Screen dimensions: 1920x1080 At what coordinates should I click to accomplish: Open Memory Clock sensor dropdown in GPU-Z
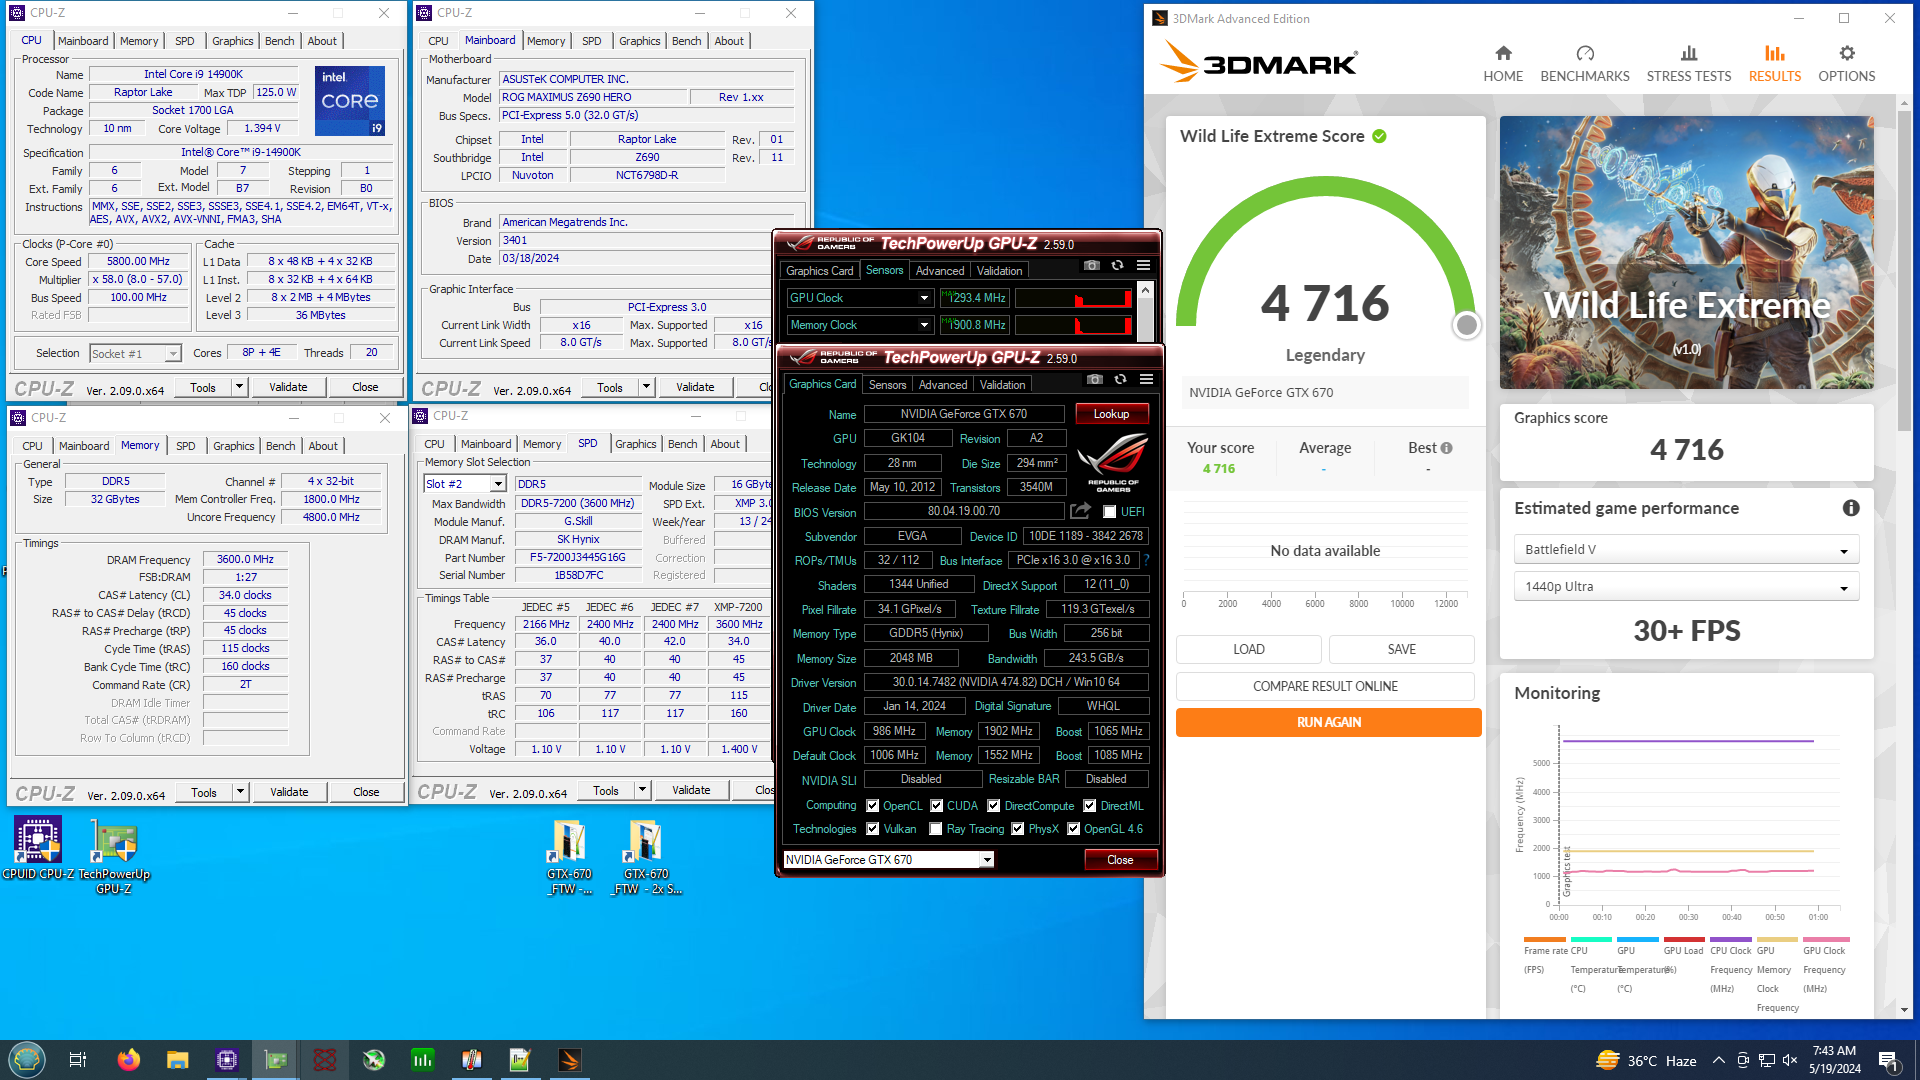point(924,325)
